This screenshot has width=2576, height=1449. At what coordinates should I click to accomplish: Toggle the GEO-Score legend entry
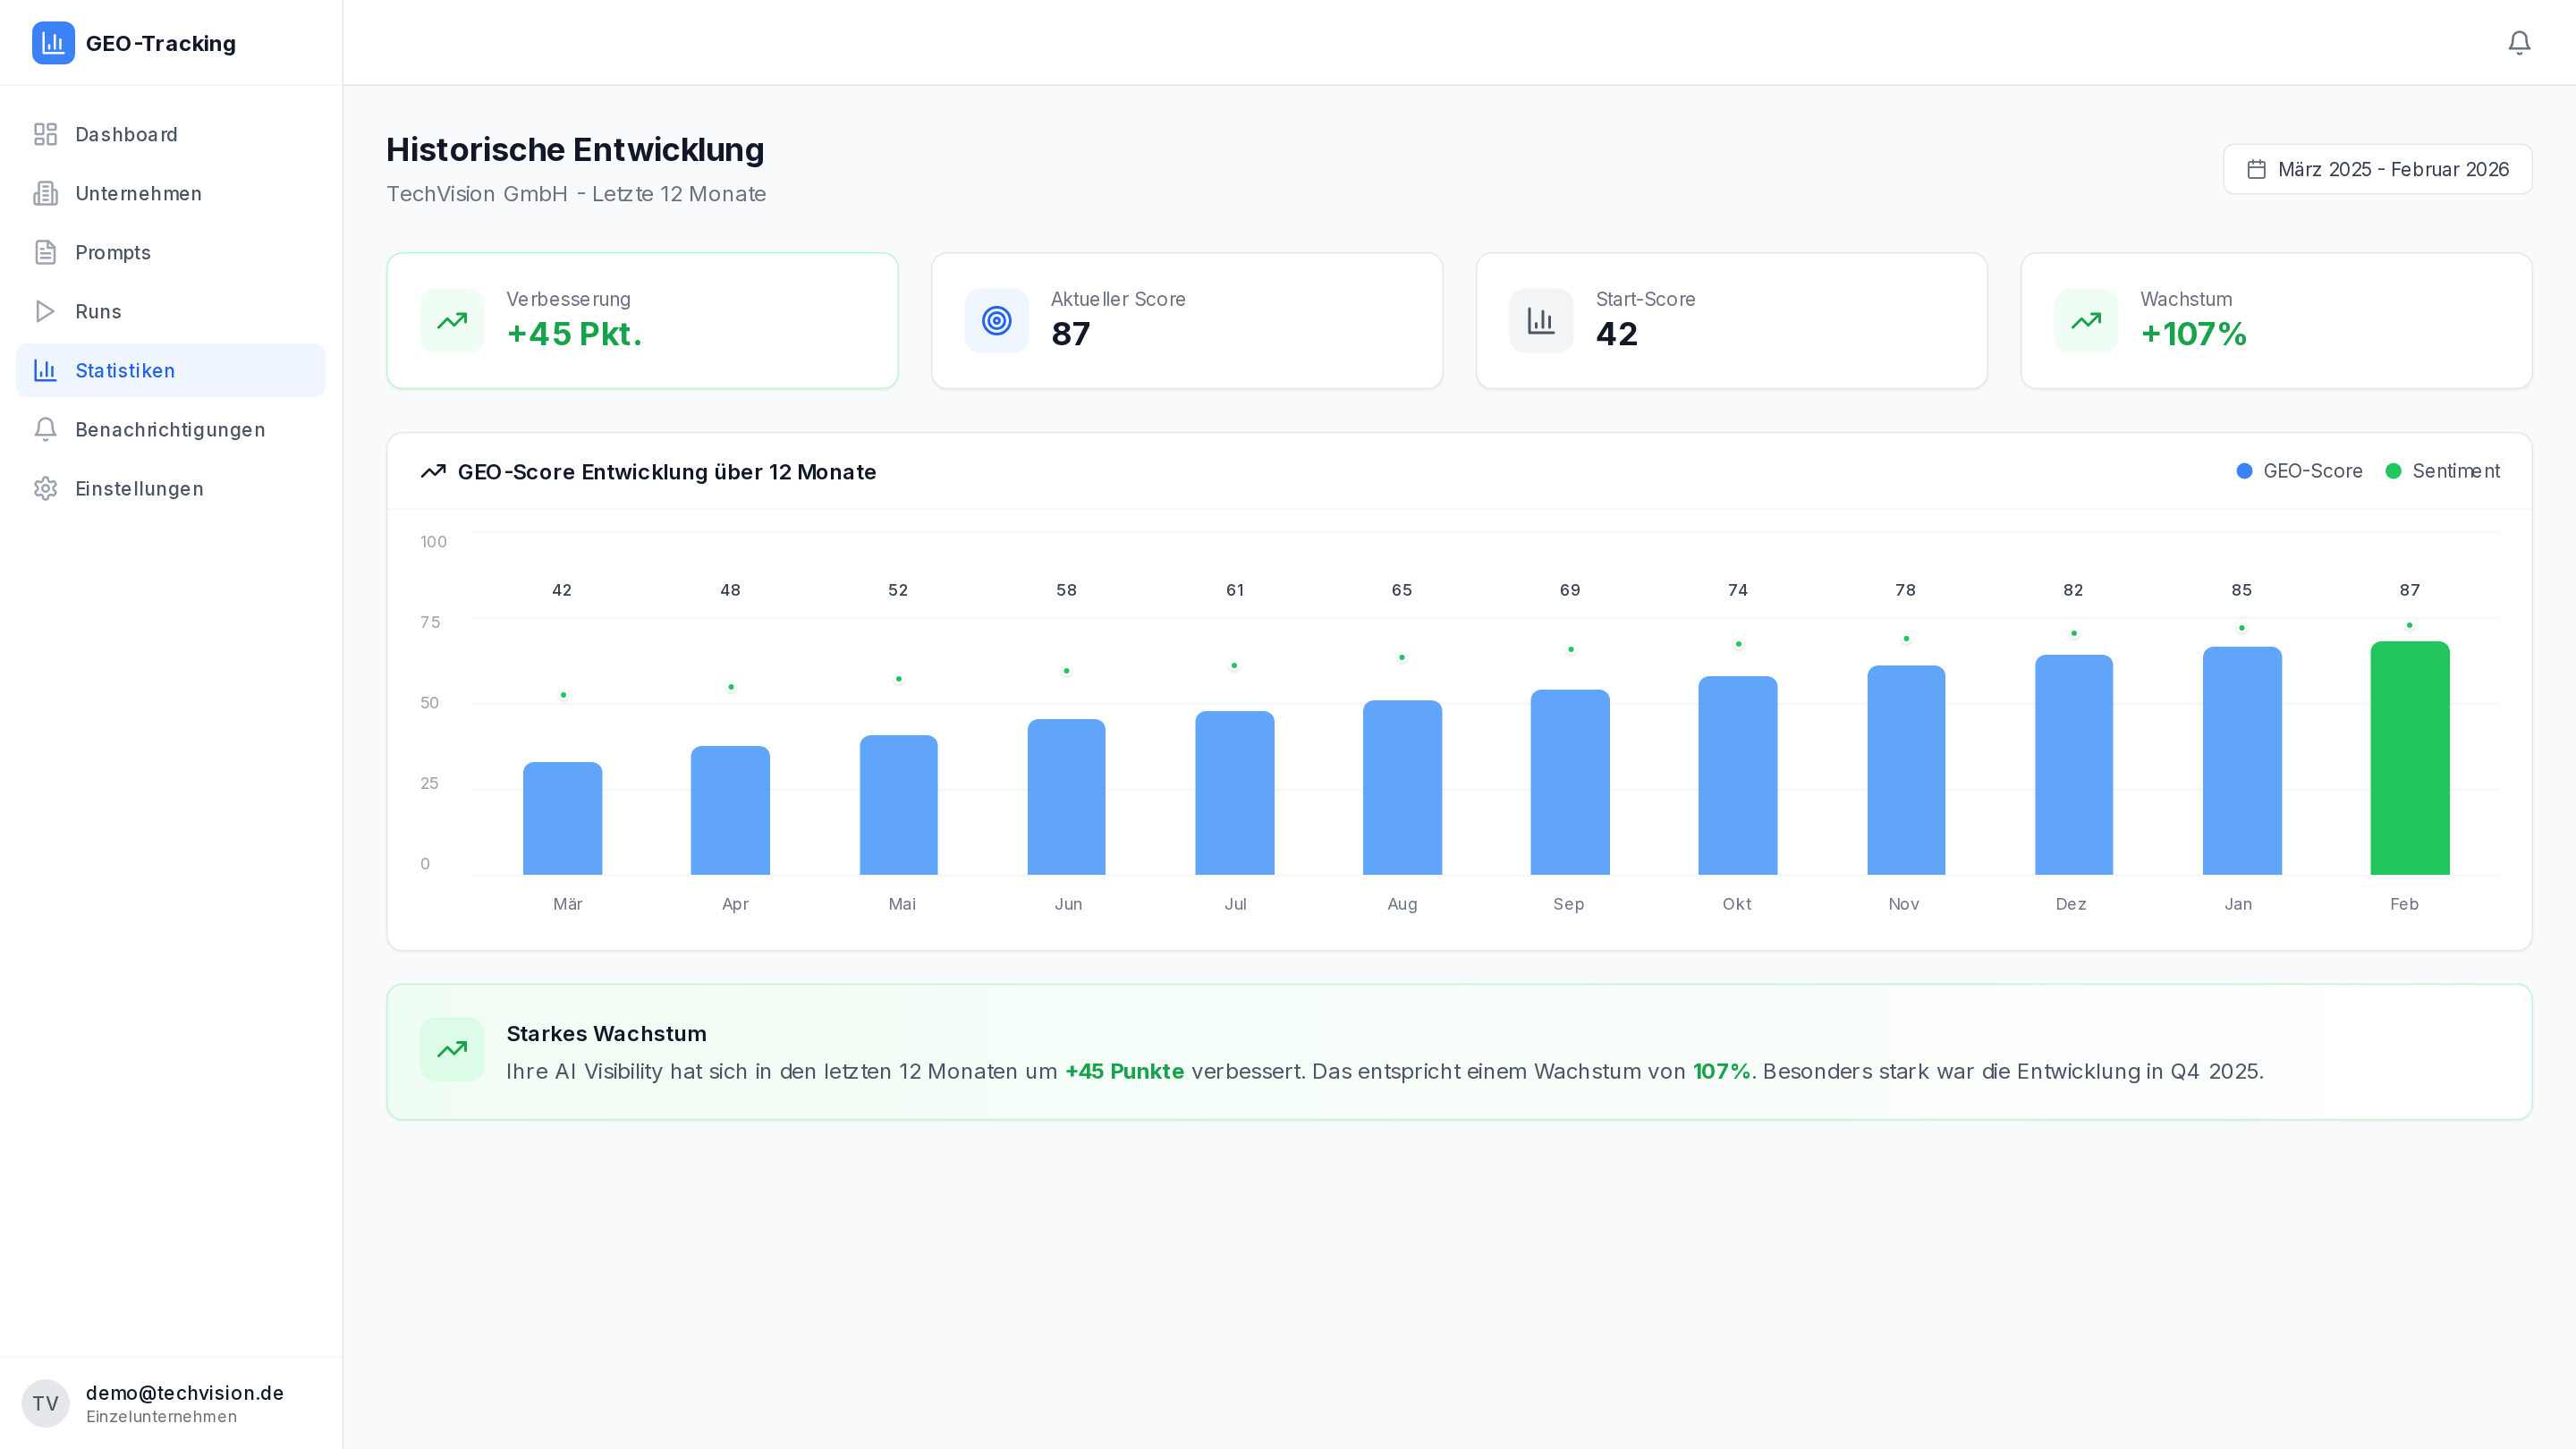2299,471
